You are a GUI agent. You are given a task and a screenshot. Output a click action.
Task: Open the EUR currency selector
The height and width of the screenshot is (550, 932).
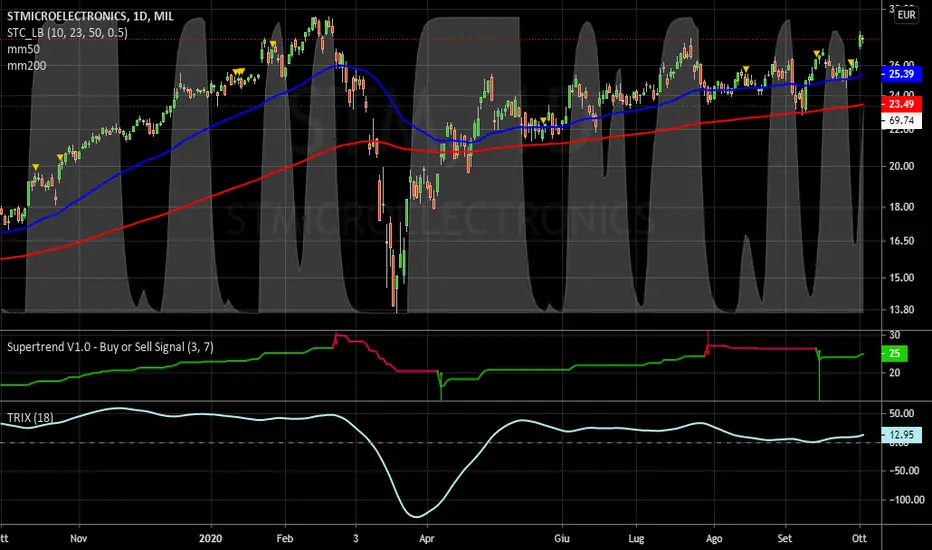tap(906, 15)
